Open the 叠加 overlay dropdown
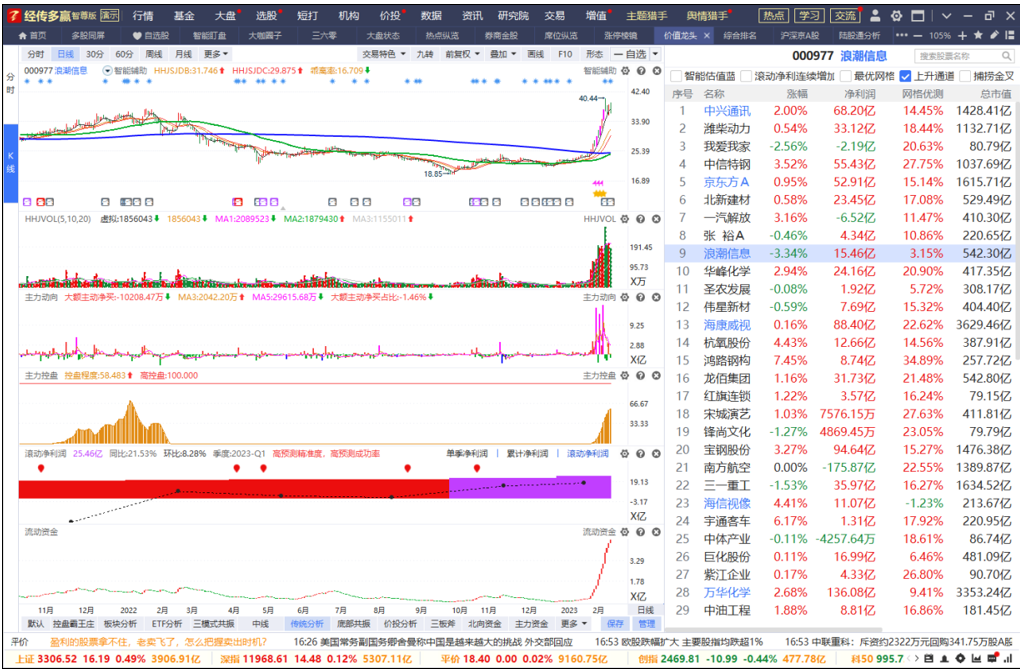 pyautogui.click(x=503, y=55)
